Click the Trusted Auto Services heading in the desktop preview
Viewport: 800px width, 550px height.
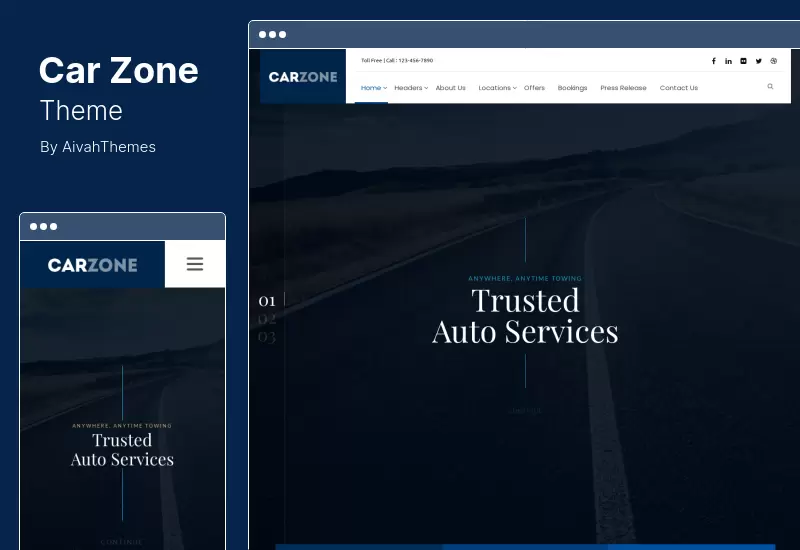tap(525, 316)
